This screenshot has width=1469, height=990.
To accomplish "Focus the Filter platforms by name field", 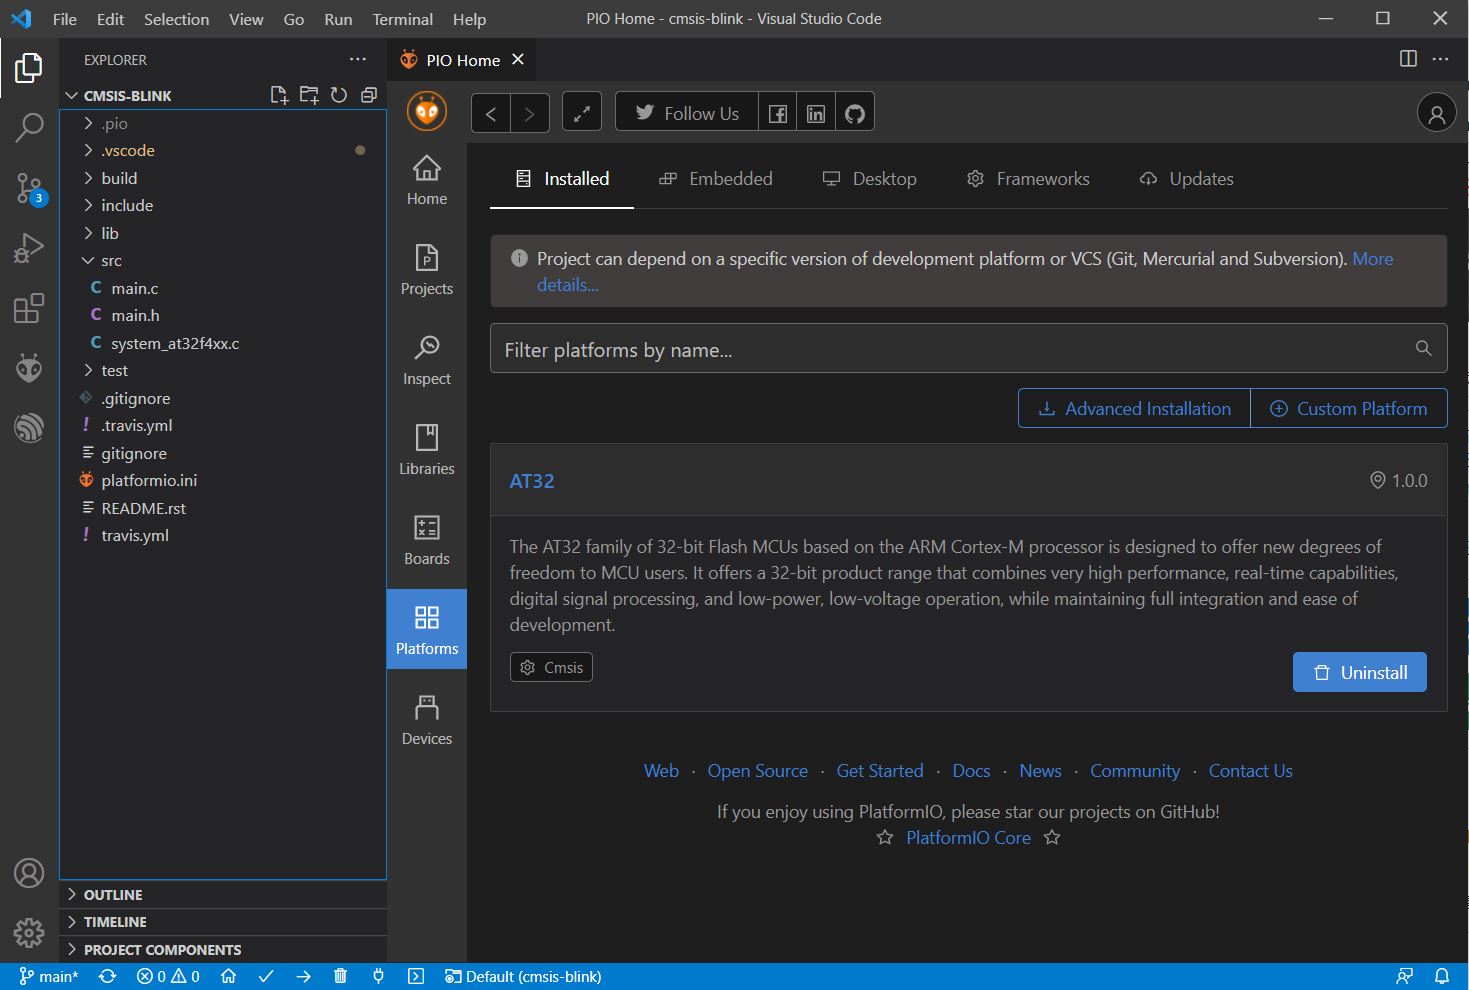I will [968, 349].
